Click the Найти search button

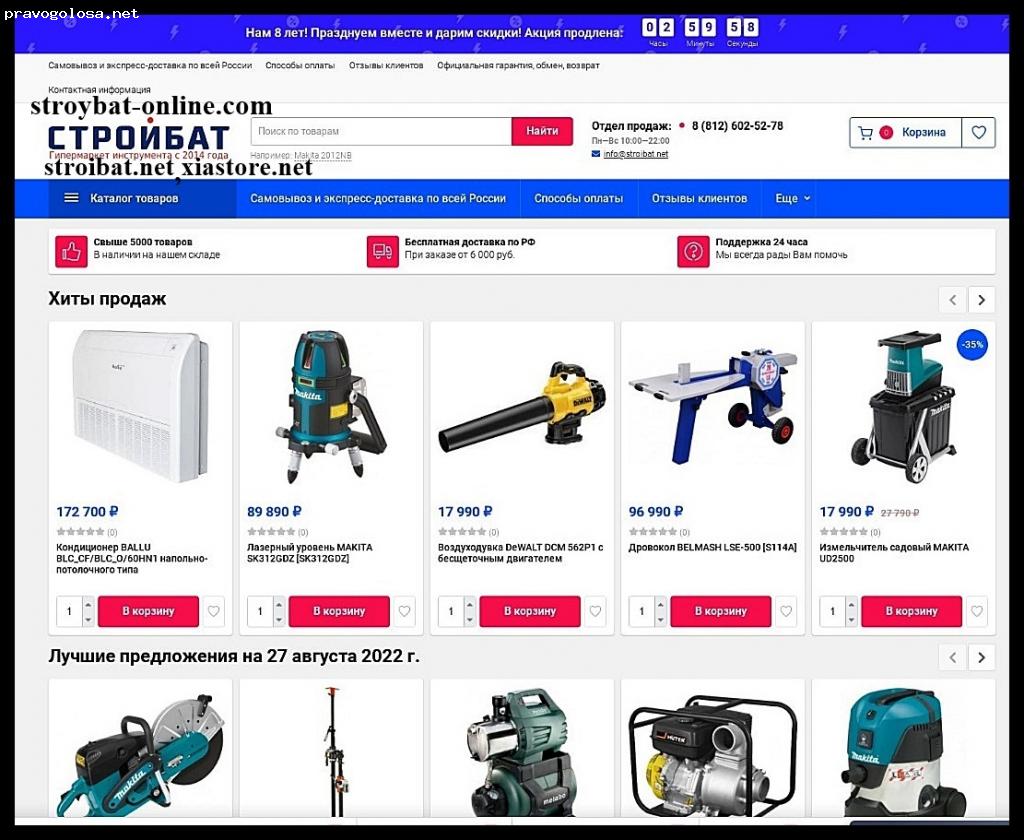point(542,131)
